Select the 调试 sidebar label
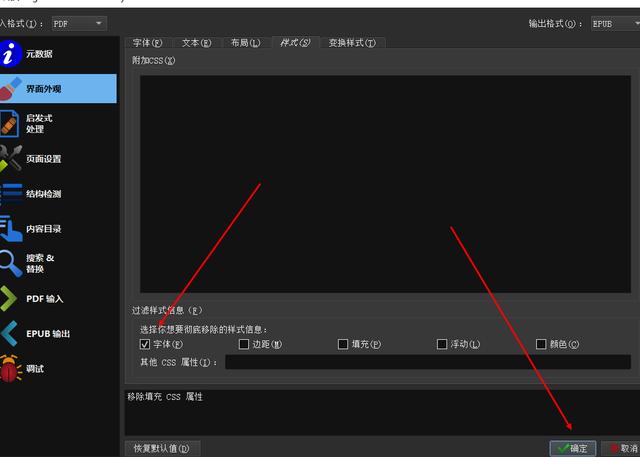Image resolution: width=640 pixels, height=457 pixels. [35, 369]
